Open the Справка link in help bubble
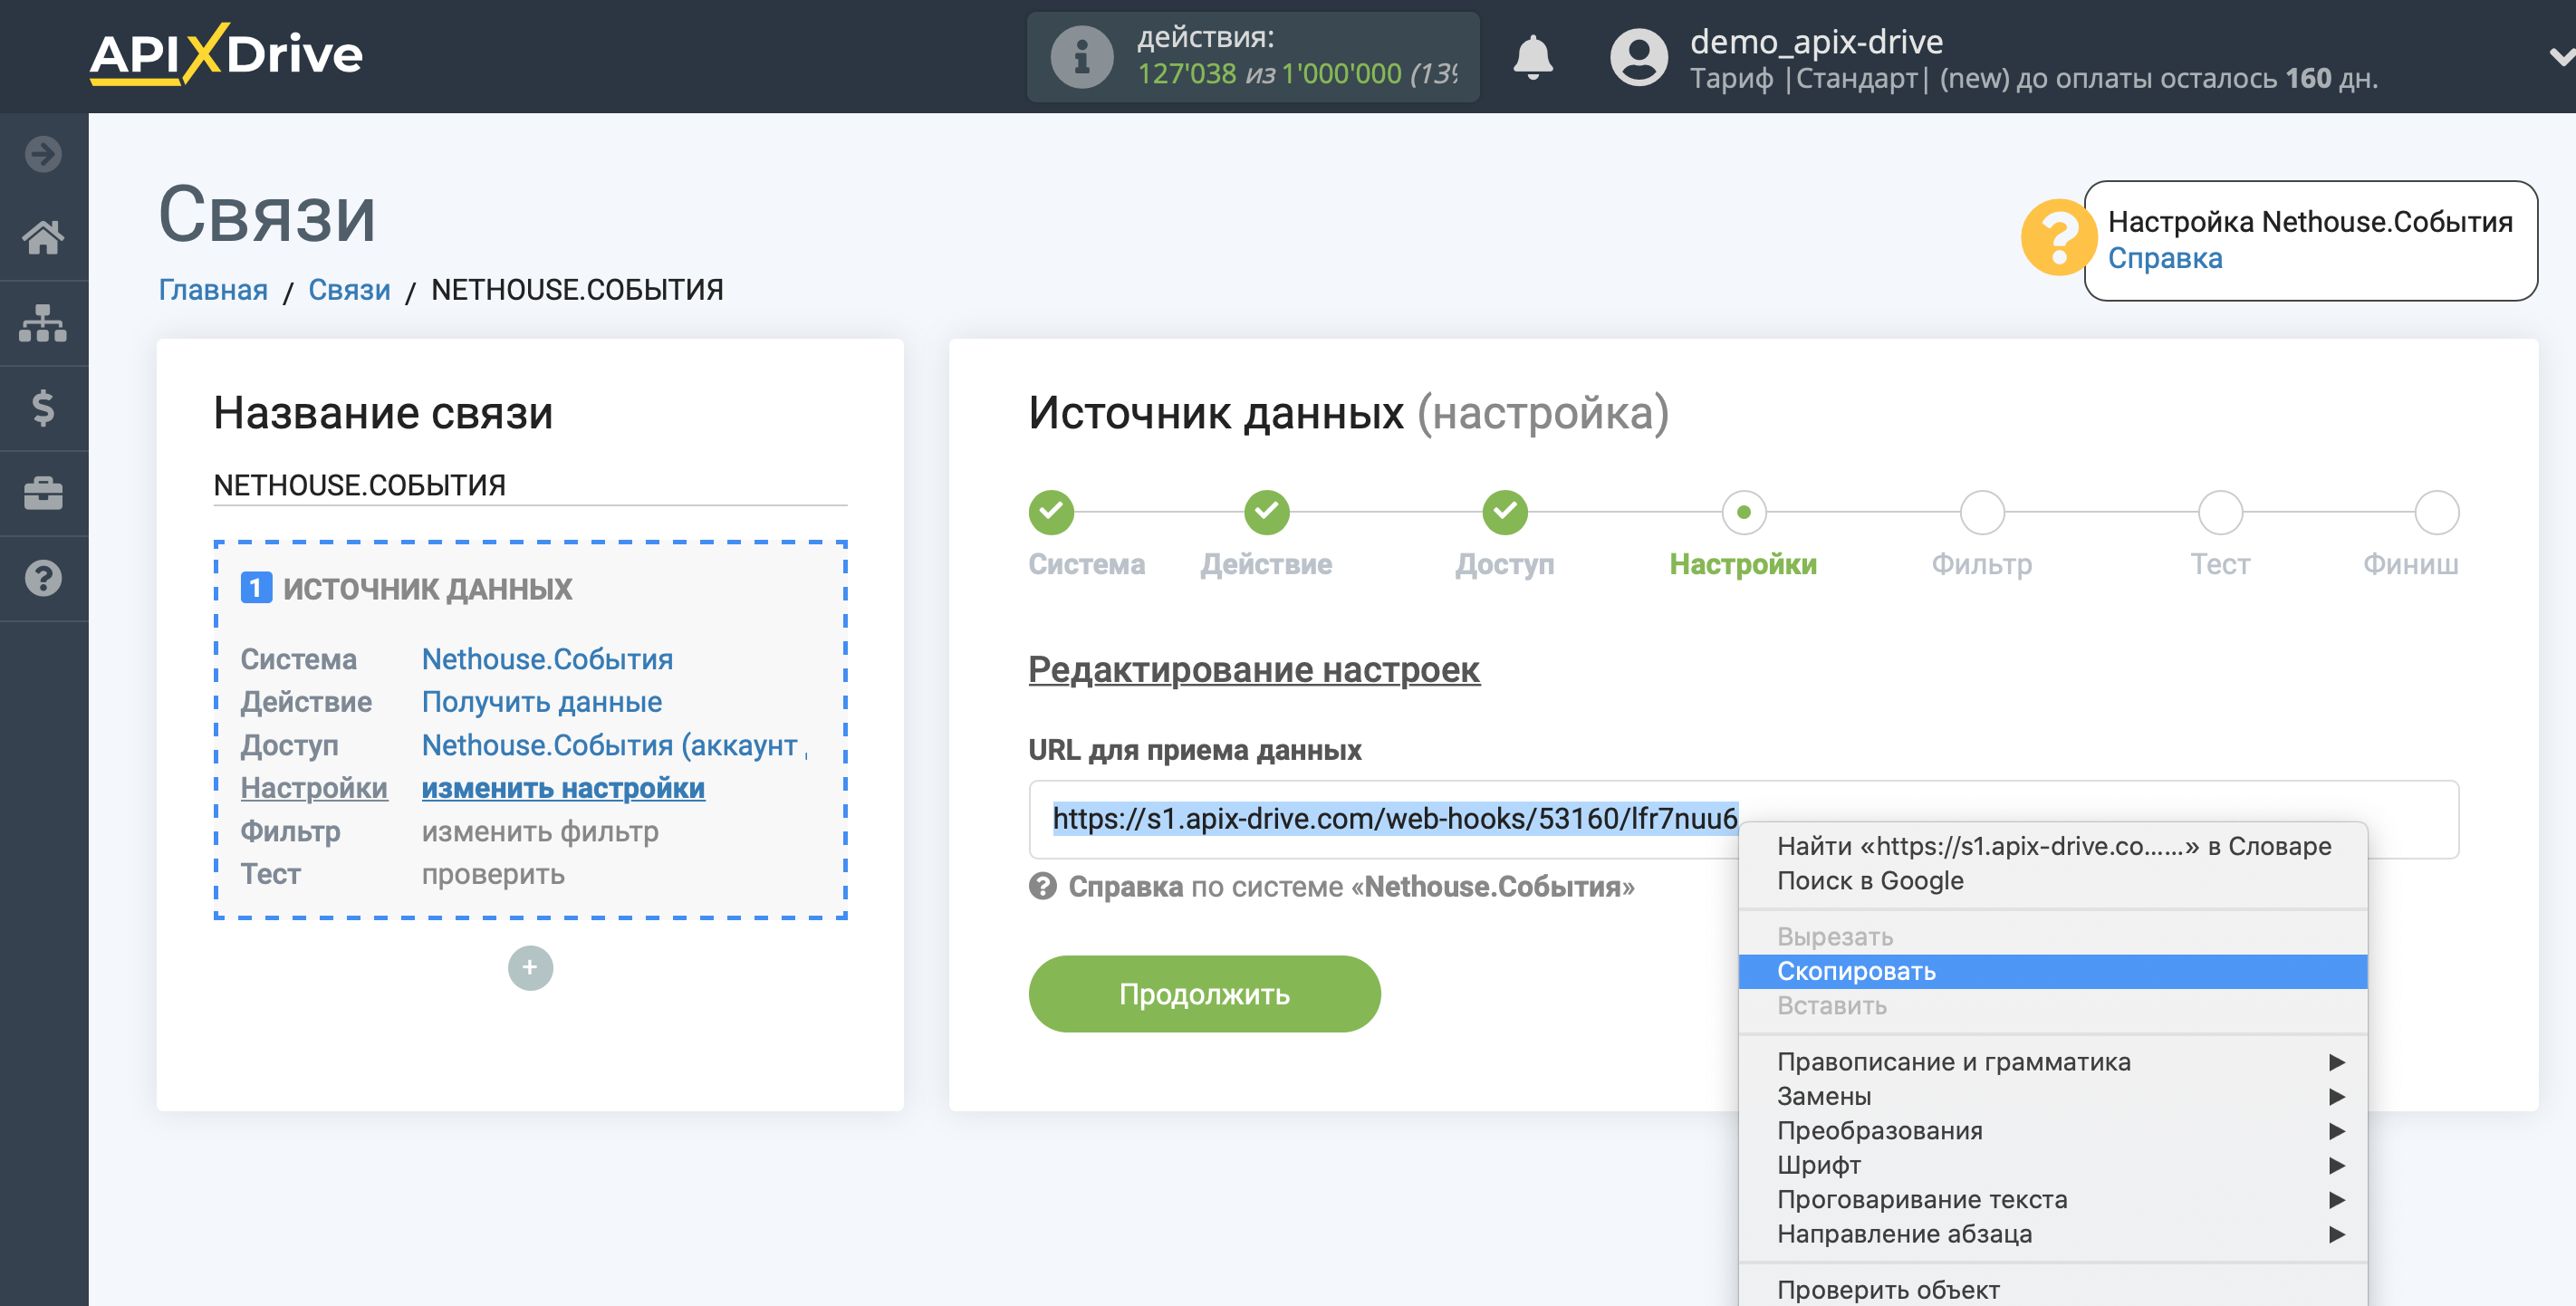 pyautogui.click(x=2164, y=258)
